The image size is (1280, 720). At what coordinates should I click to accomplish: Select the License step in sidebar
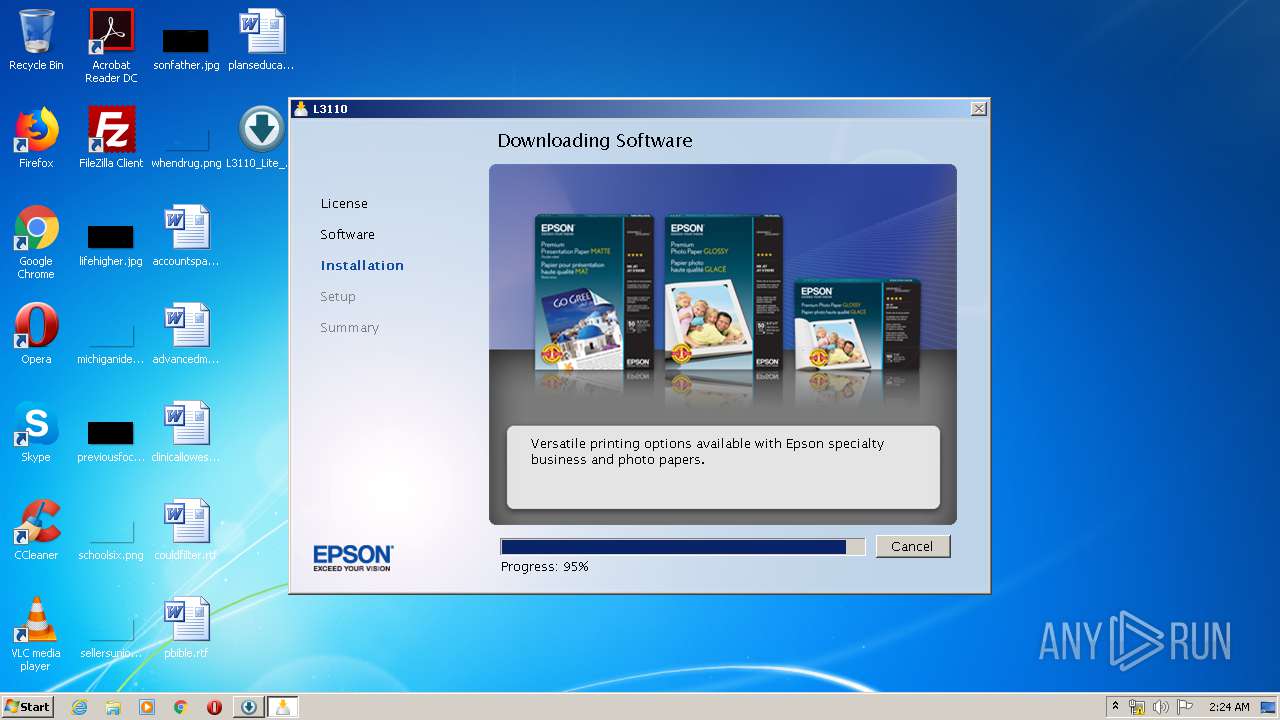[x=344, y=203]
